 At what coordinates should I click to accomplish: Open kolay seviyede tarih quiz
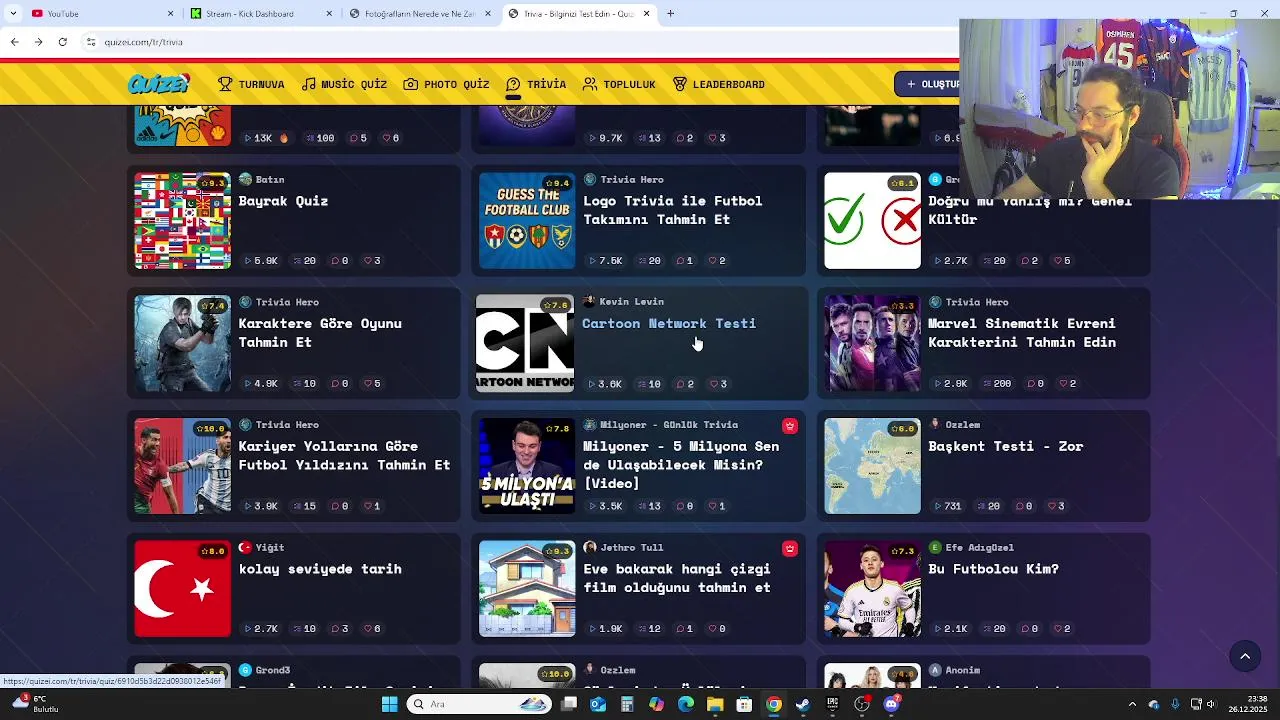pyautogui.click(x=320, y=569)
